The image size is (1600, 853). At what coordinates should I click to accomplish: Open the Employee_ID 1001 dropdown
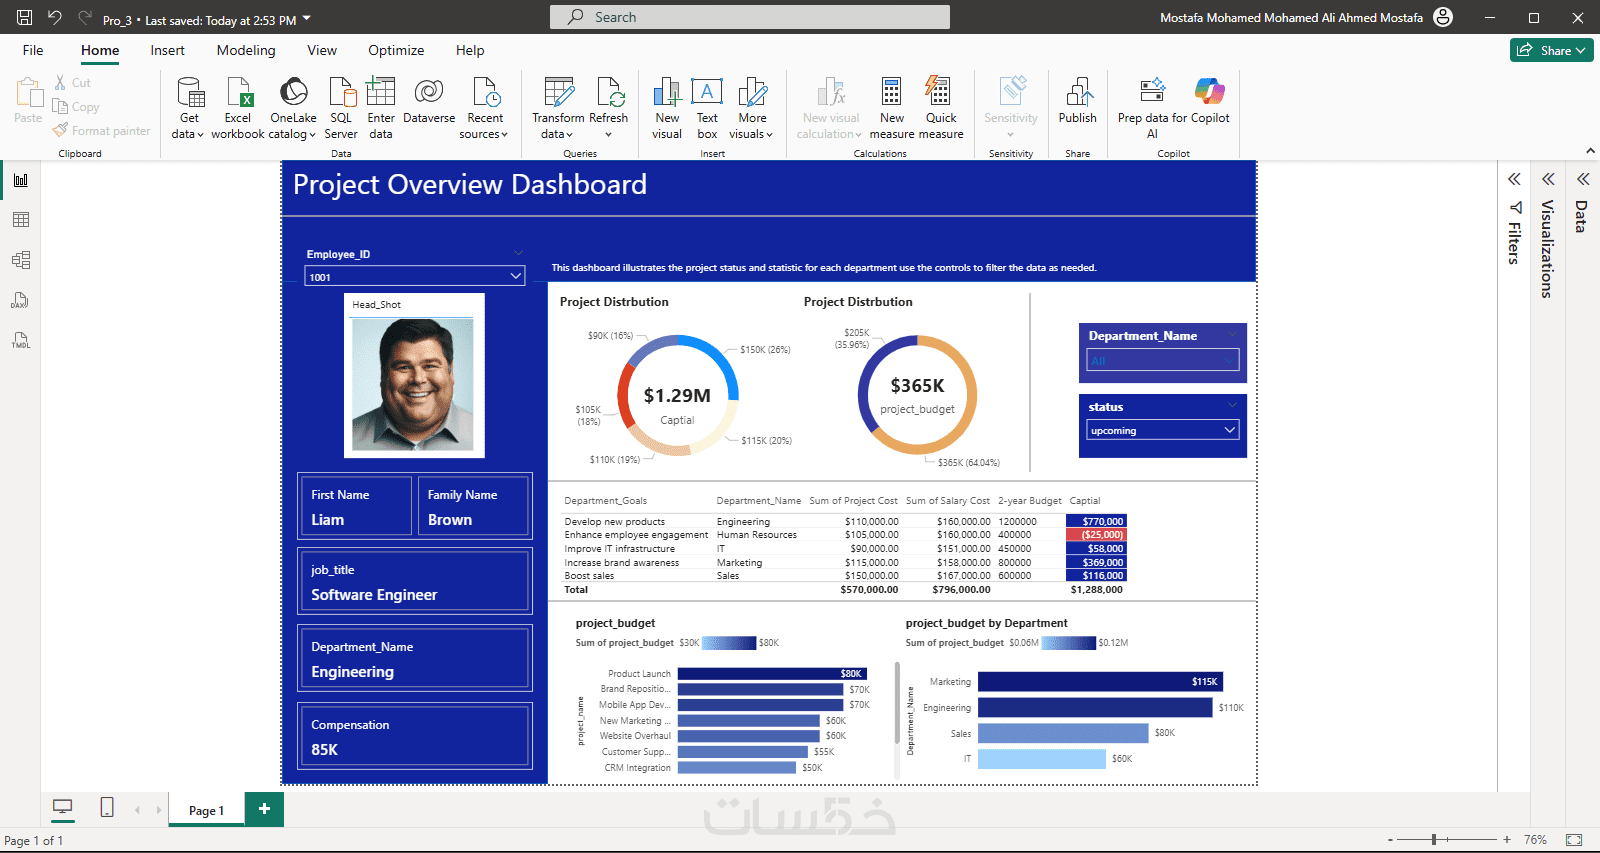click(x=515, y=276)
